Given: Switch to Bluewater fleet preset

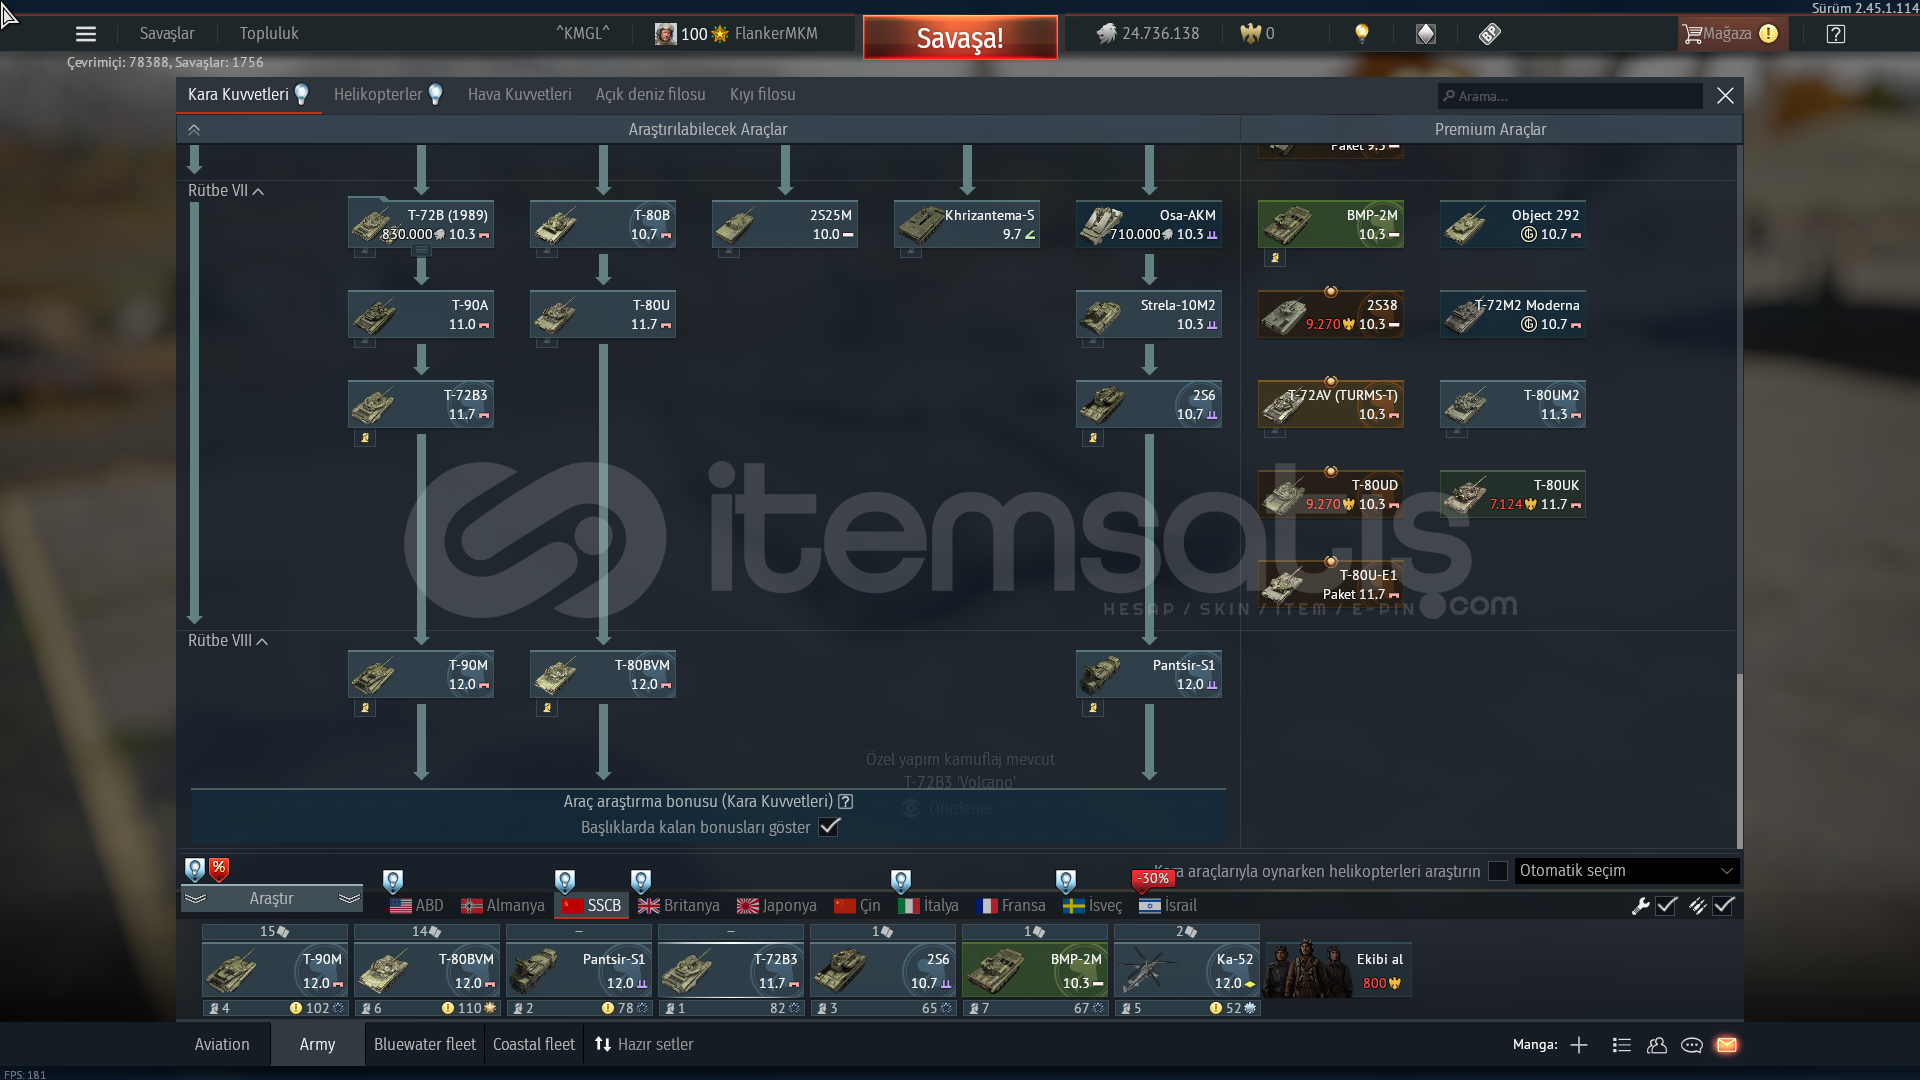Looking at the screenshot, I should [425, 1045].
